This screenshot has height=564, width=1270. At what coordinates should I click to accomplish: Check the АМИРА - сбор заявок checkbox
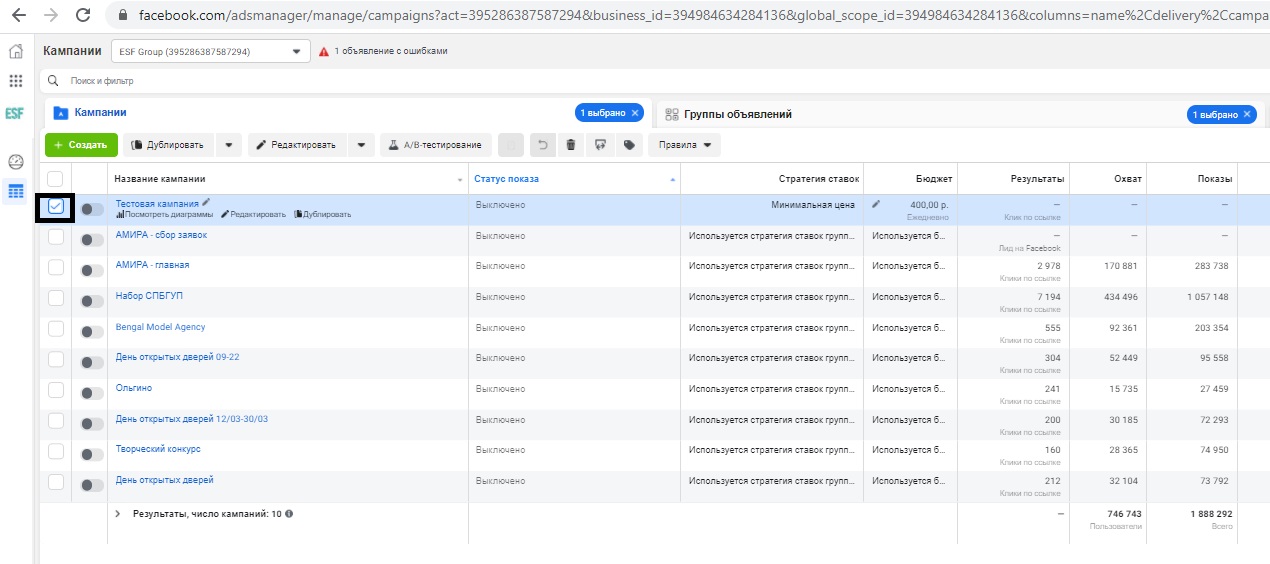[x=56, y=237]
